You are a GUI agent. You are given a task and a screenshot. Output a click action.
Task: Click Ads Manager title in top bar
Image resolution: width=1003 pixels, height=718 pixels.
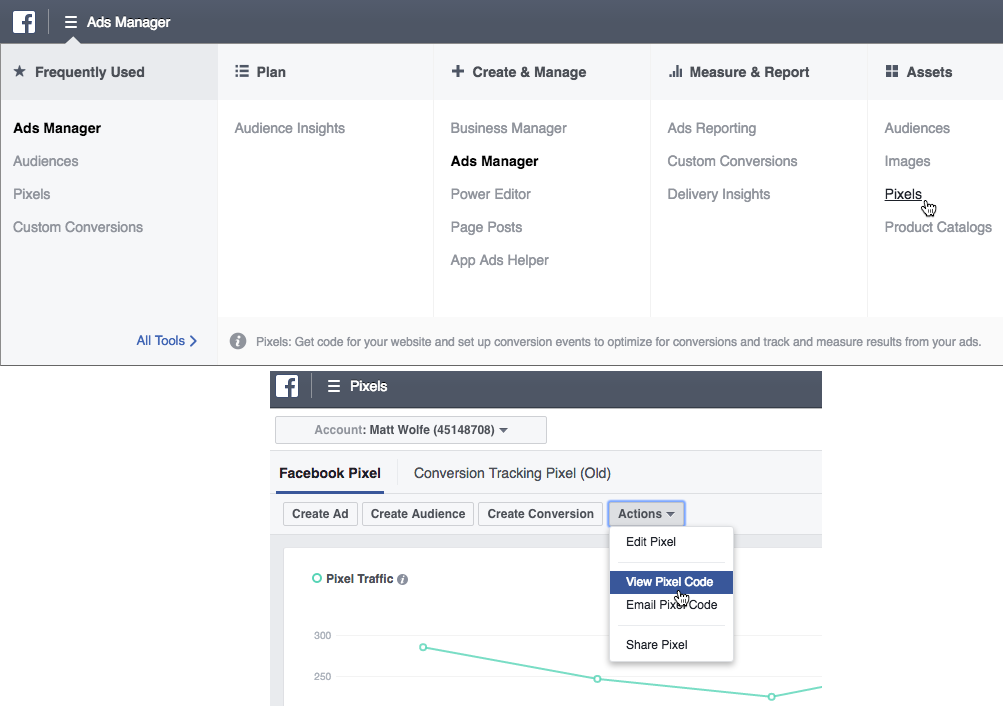click(x=129, y=22)
